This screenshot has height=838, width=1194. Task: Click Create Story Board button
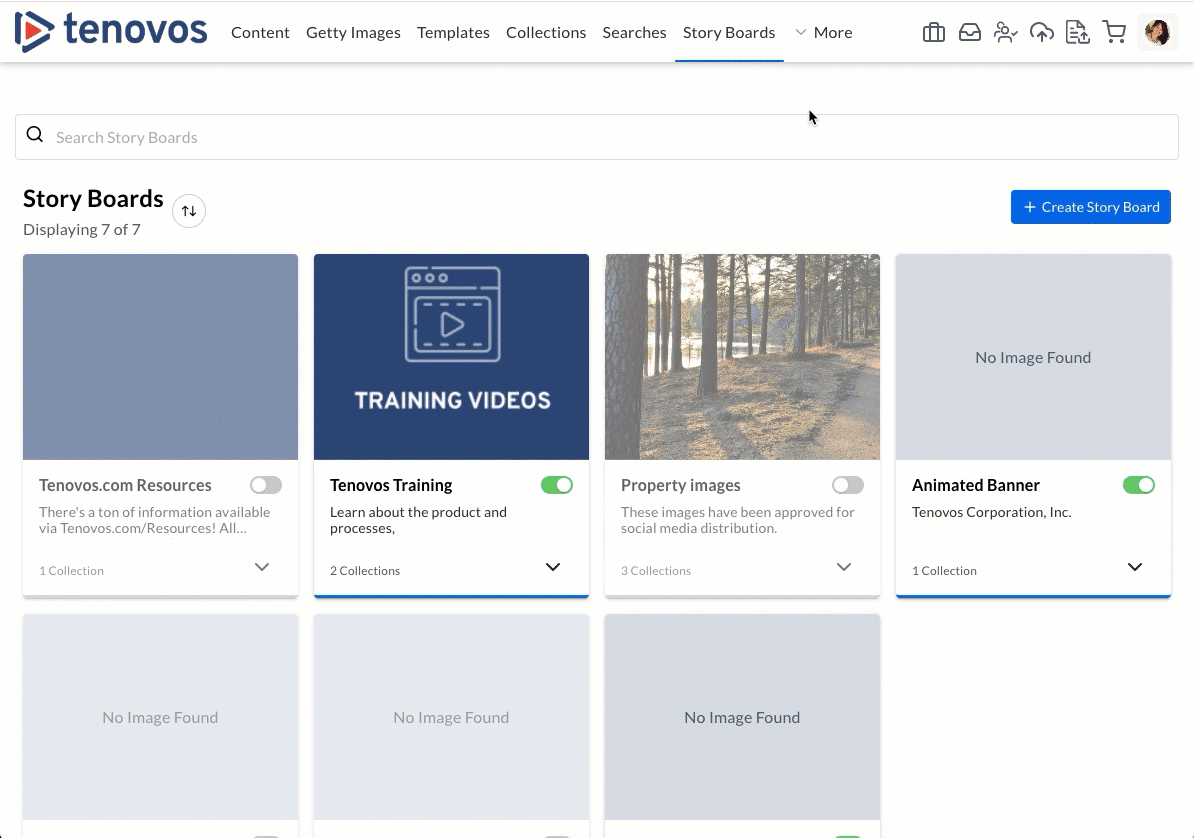(1090, 207)
